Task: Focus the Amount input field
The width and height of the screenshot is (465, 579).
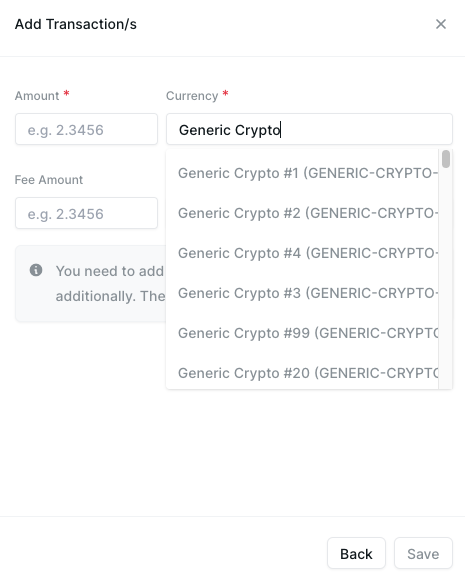Action: point(86,129)
